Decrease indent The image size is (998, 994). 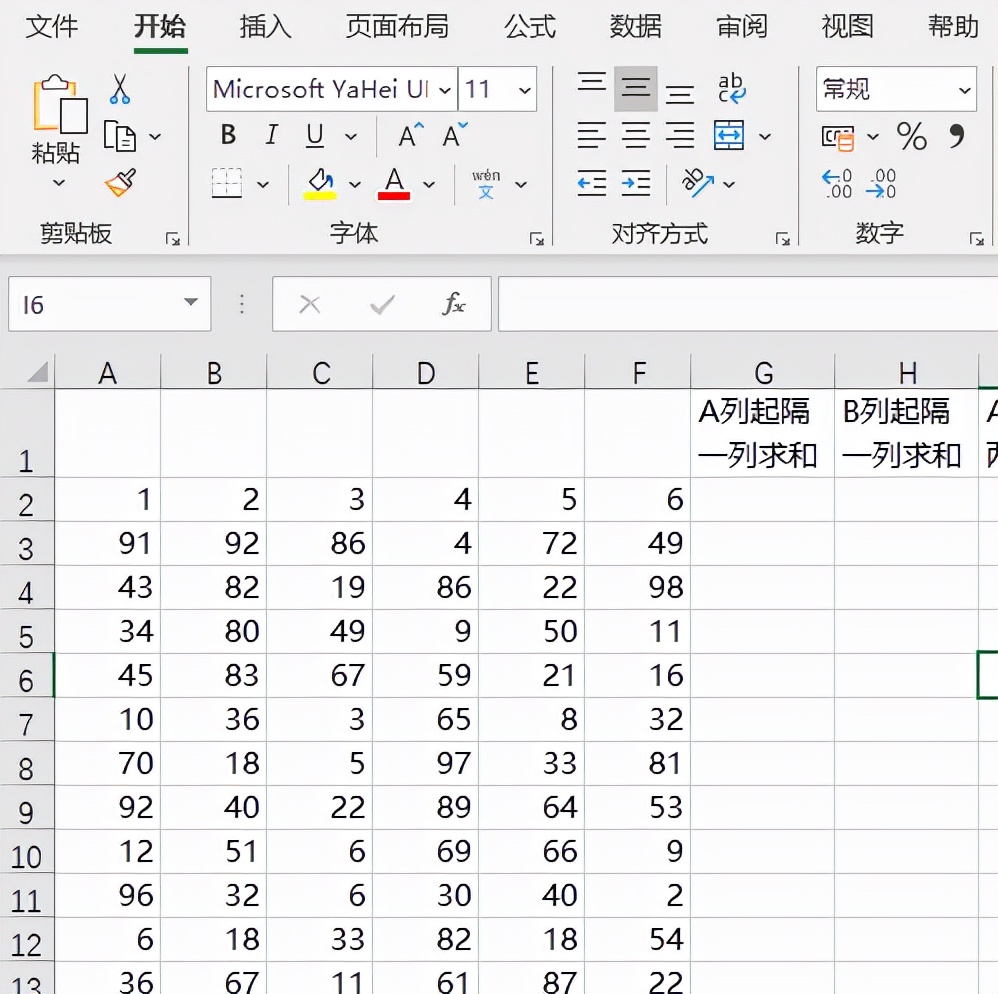pos(591,184)
